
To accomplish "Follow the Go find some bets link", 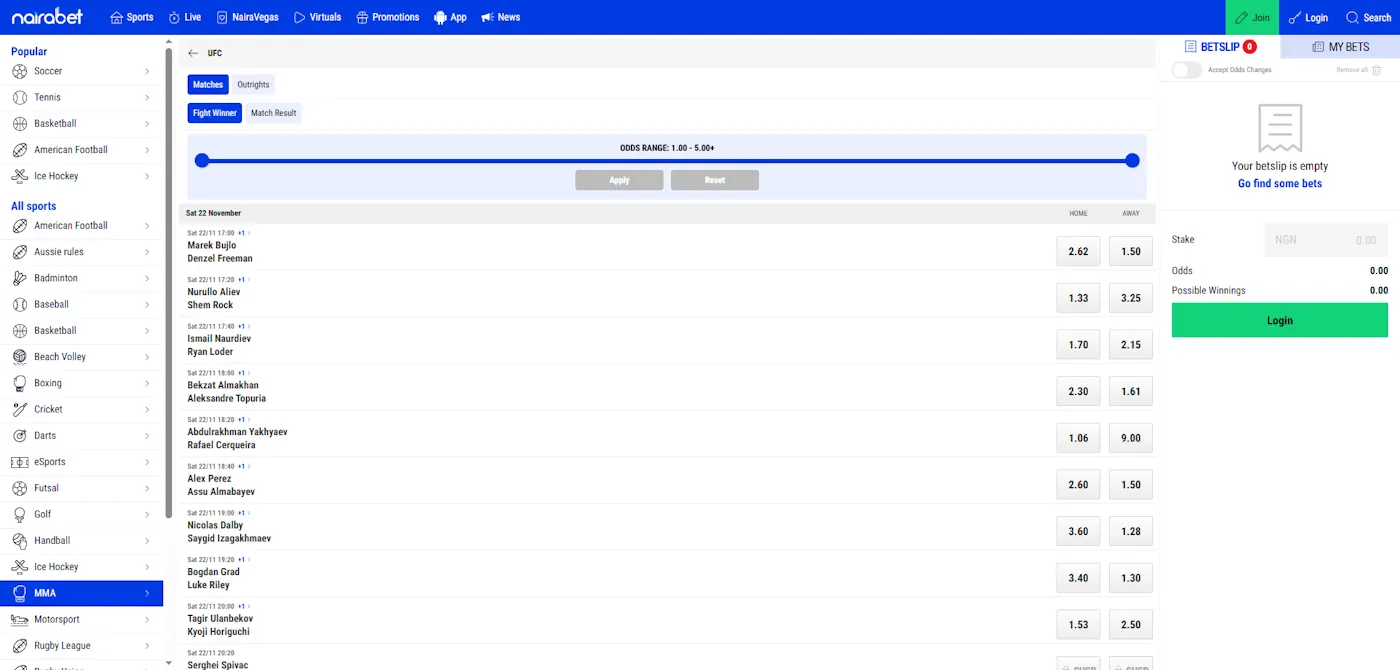I will [x=1279, y=183].
